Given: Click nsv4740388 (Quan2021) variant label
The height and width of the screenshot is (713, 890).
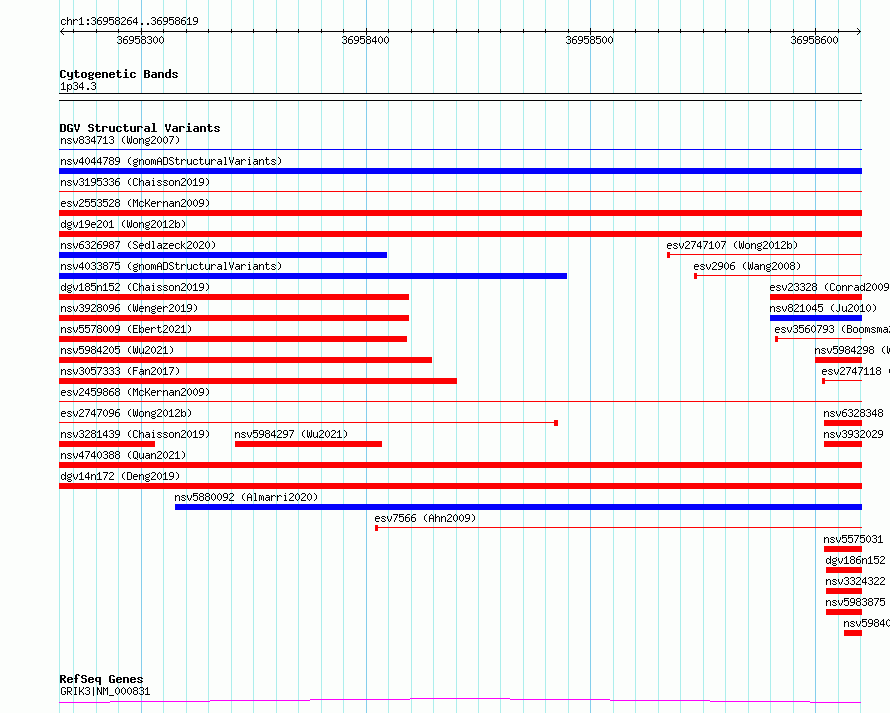Looking at the screenshot, I should pos(123,455).
